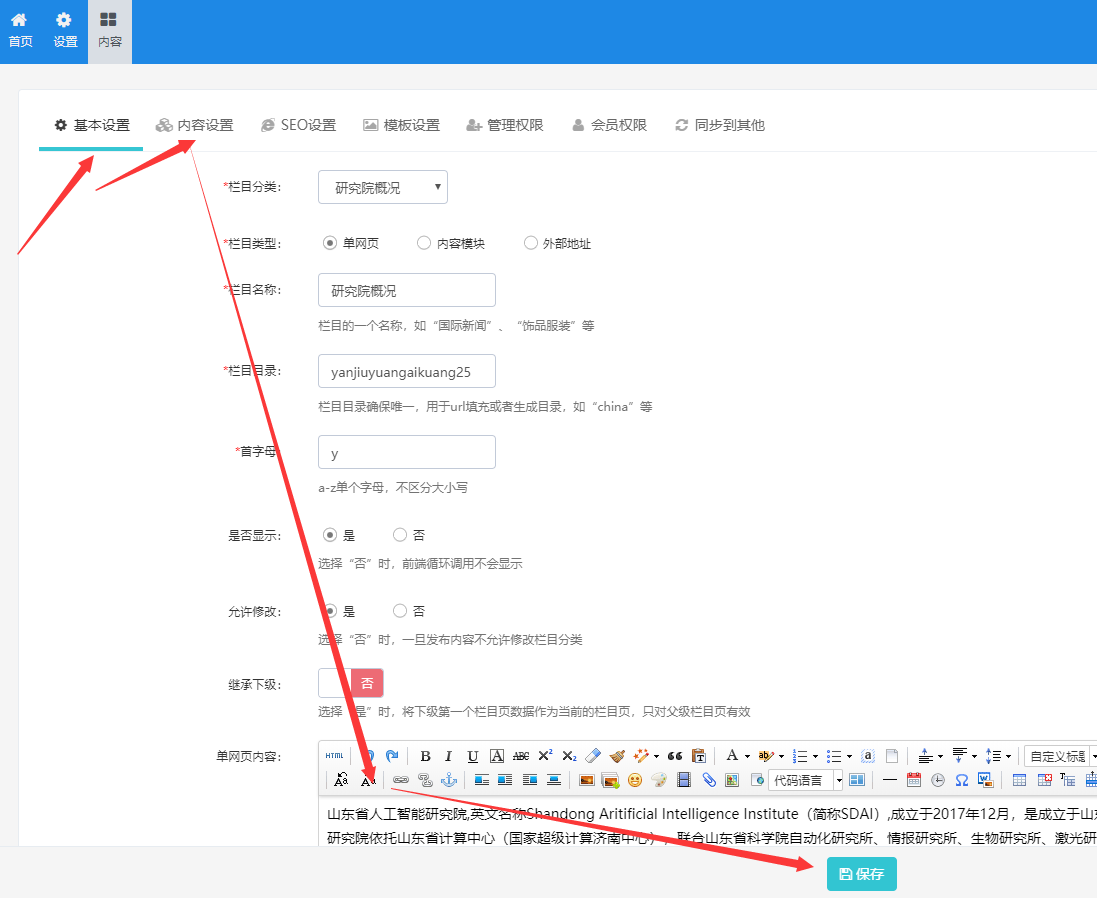
Task: Insert a video with the film icon
Action: click(684, 780)
